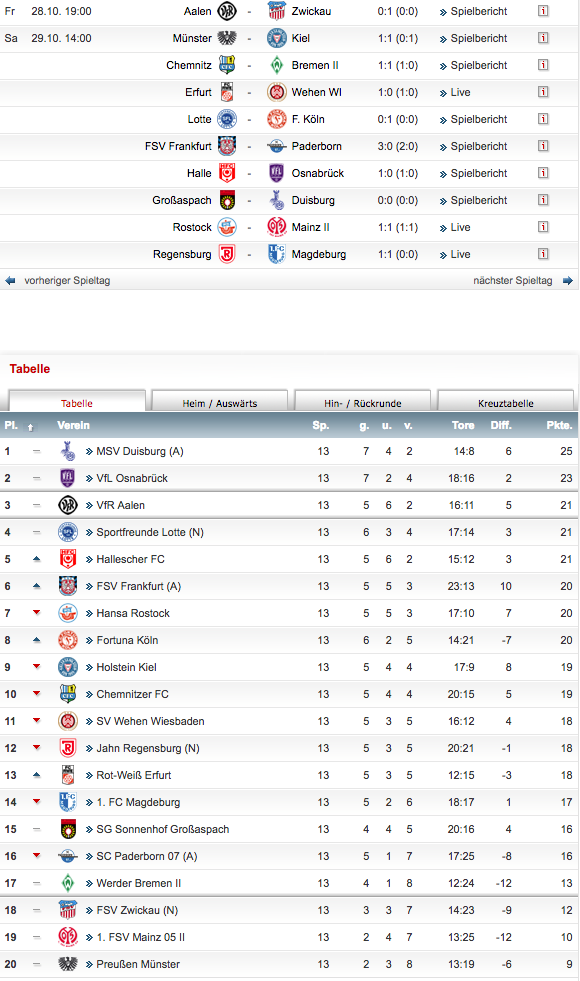
Task: Open the info icon for Erfurt - Wehen WI
Action: (x=543, y=92)
